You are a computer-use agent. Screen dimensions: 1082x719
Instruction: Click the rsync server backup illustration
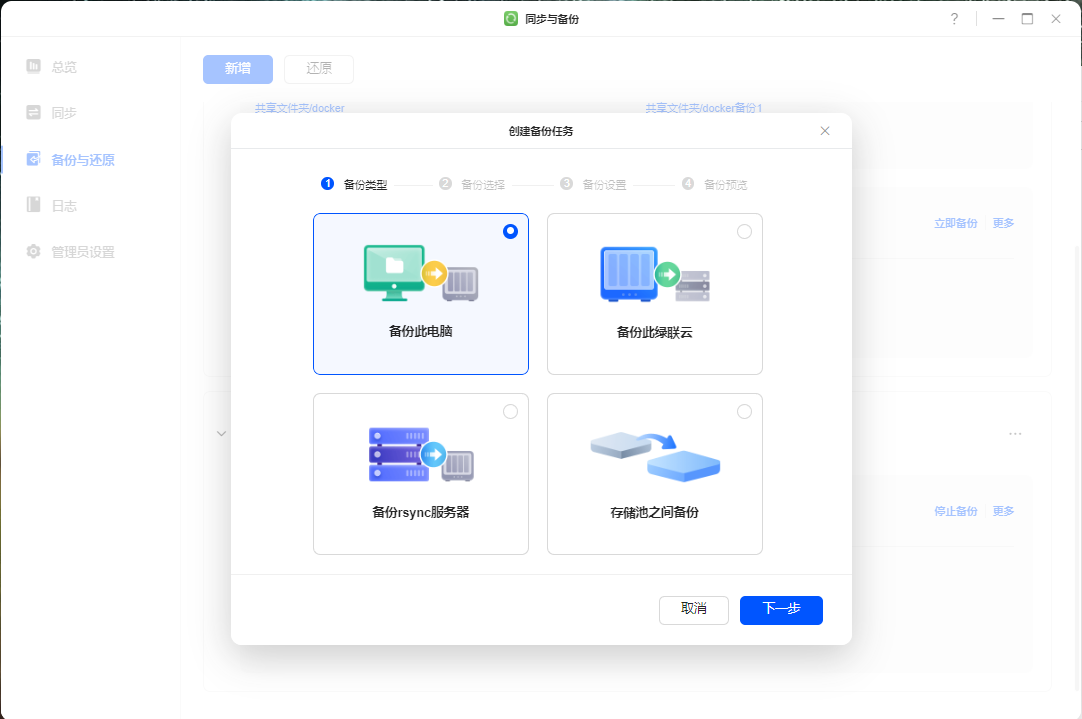[420, 454]
